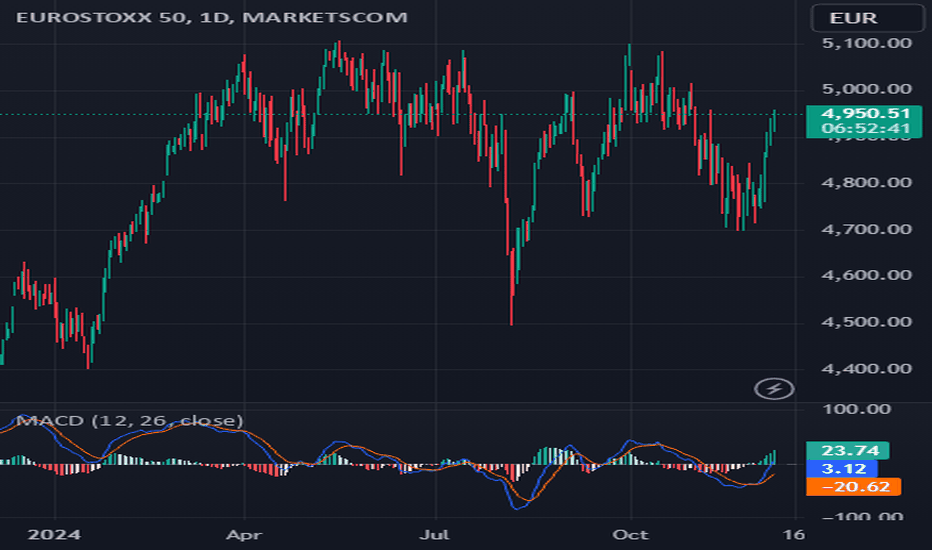Image resolution: width=932 pixels, height=550 pixels.
Task: Click the 4,500.00 price axis label
Action: (866, 322)
